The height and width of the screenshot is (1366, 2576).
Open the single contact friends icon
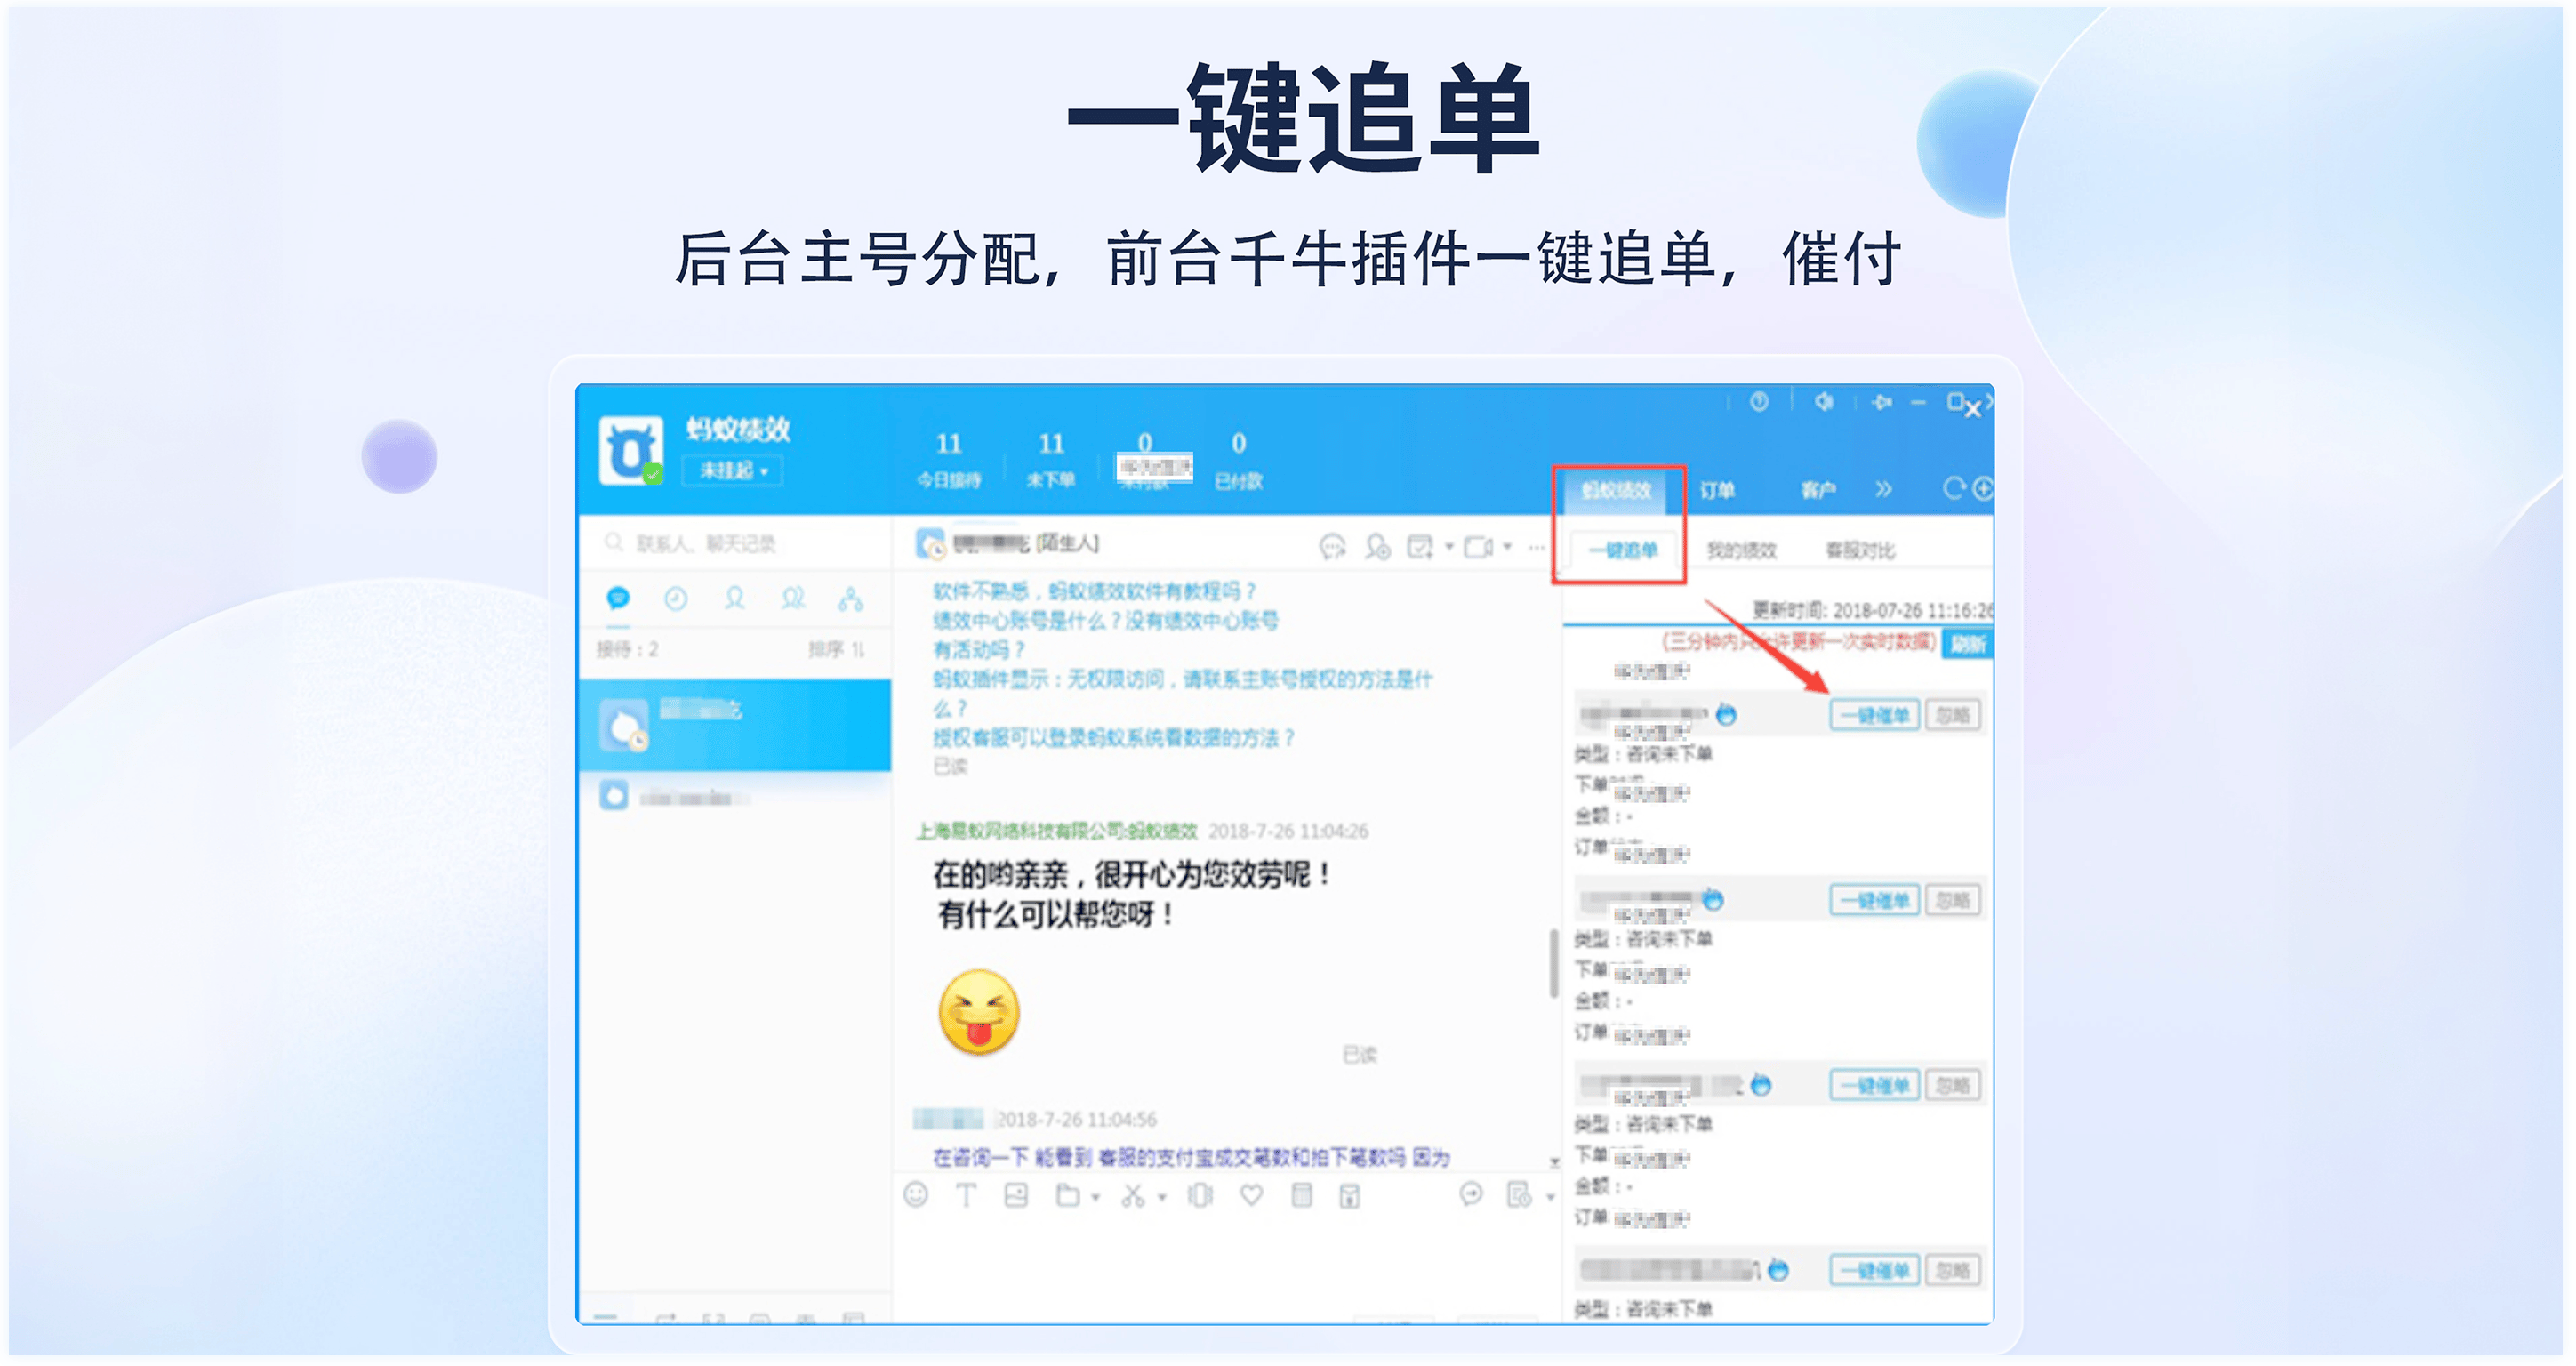click(x=734, y=599)
